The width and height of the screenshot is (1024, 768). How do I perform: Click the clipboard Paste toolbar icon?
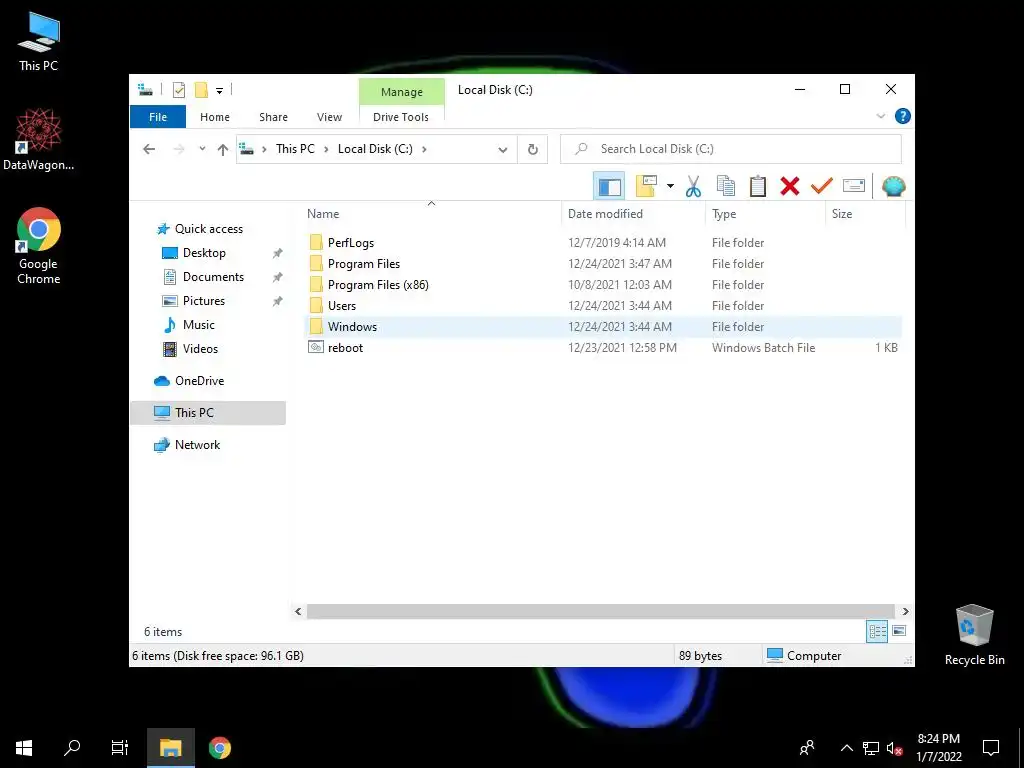pyautogui.click(x=758, y=187)
